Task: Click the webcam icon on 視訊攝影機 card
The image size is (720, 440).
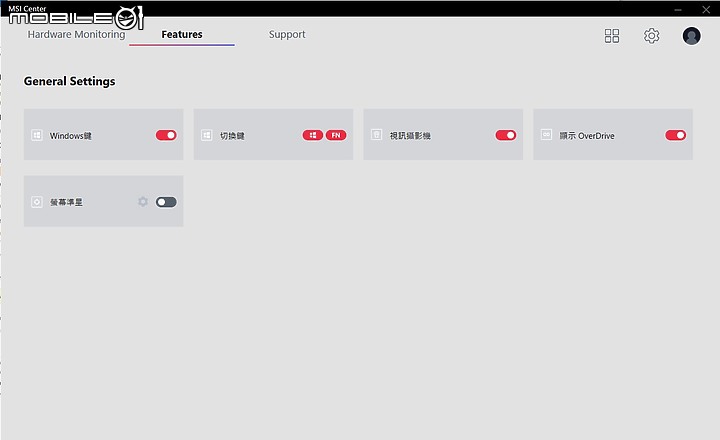Action: 376,135
